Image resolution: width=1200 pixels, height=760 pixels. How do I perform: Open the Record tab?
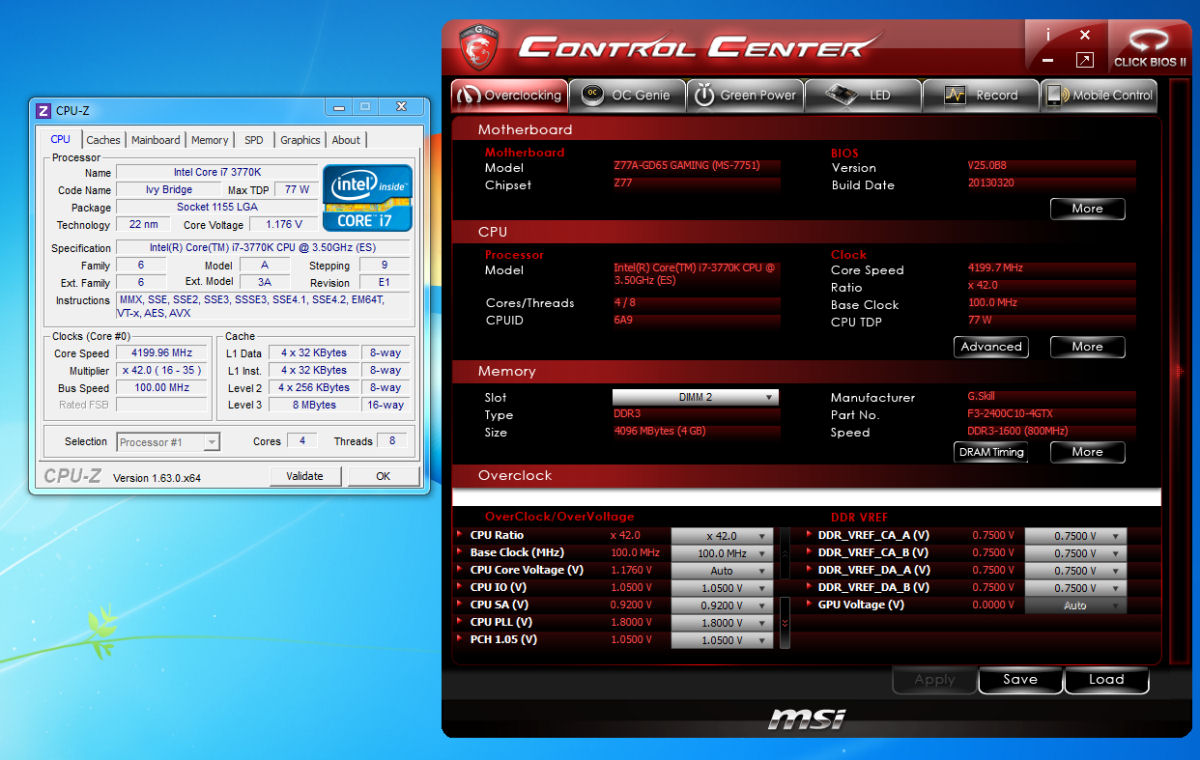click(x=981, y=95)
